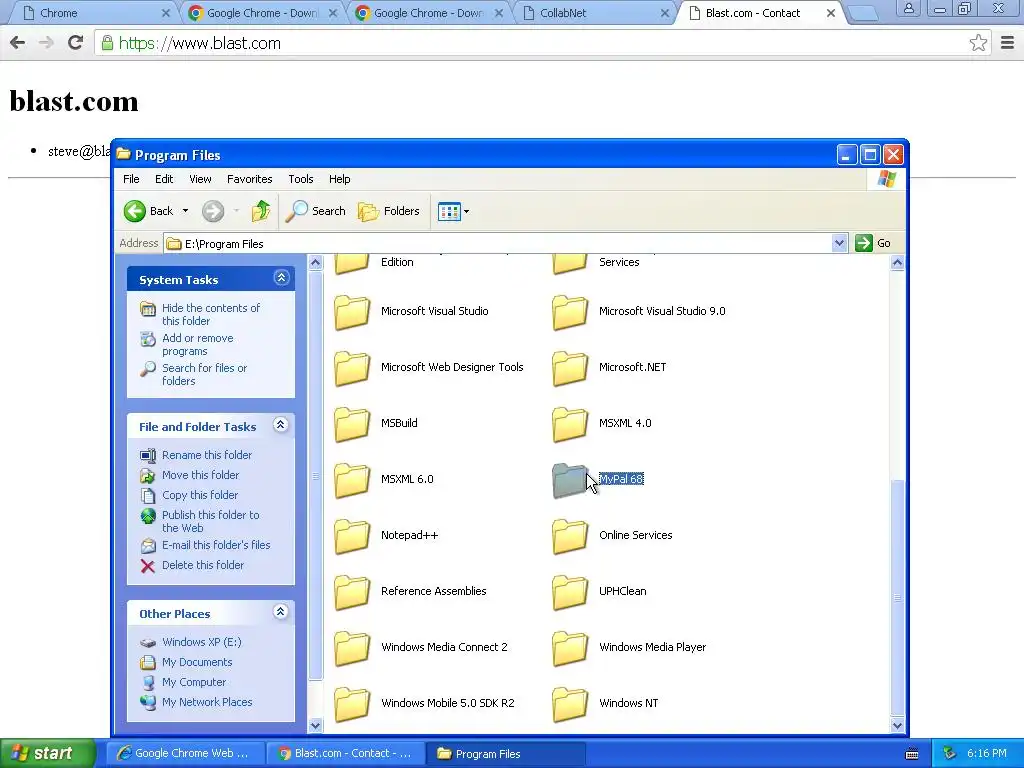Screen dimensions: 1024x768
Task: Select the Windows Media Connect 2 folder icon
Action: pos(352,648)
